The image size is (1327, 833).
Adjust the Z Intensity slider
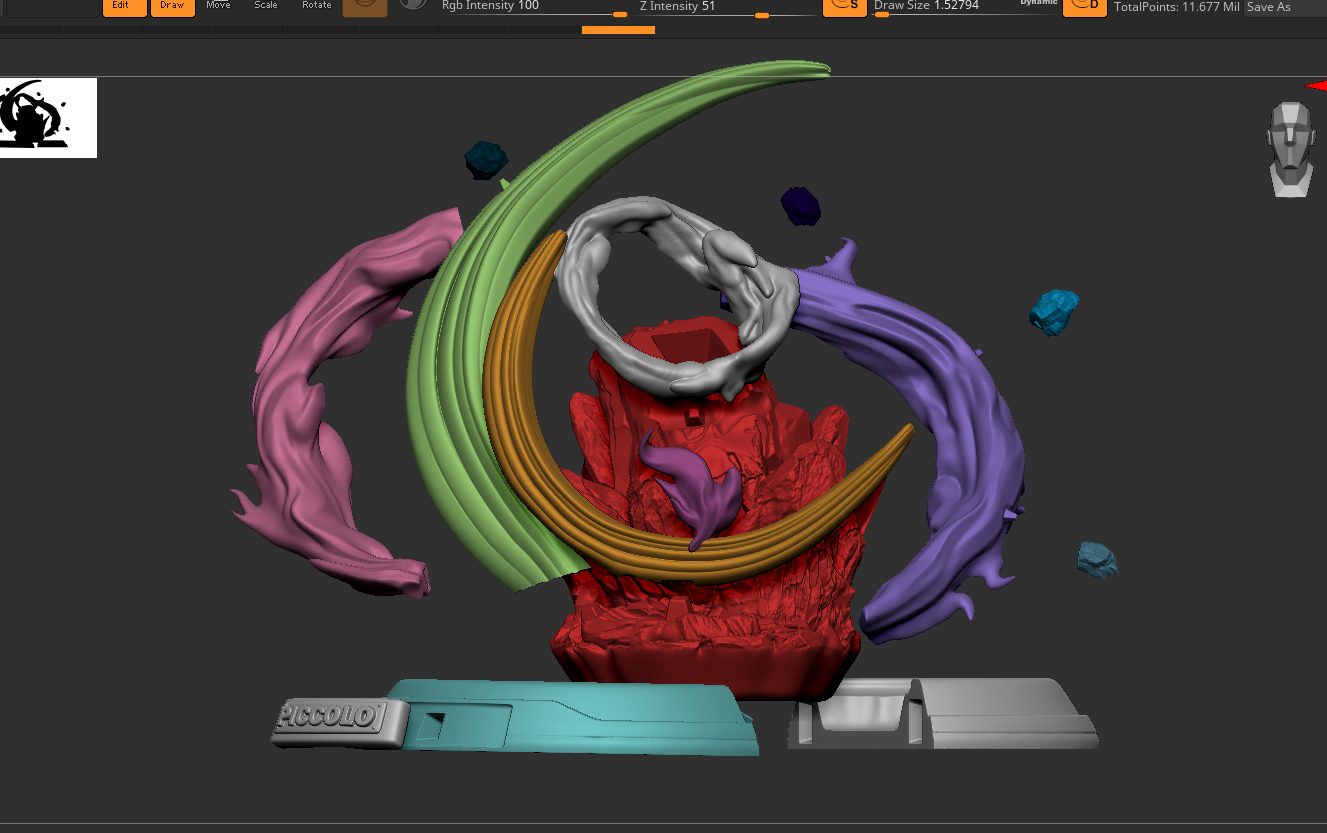point(727,9)
